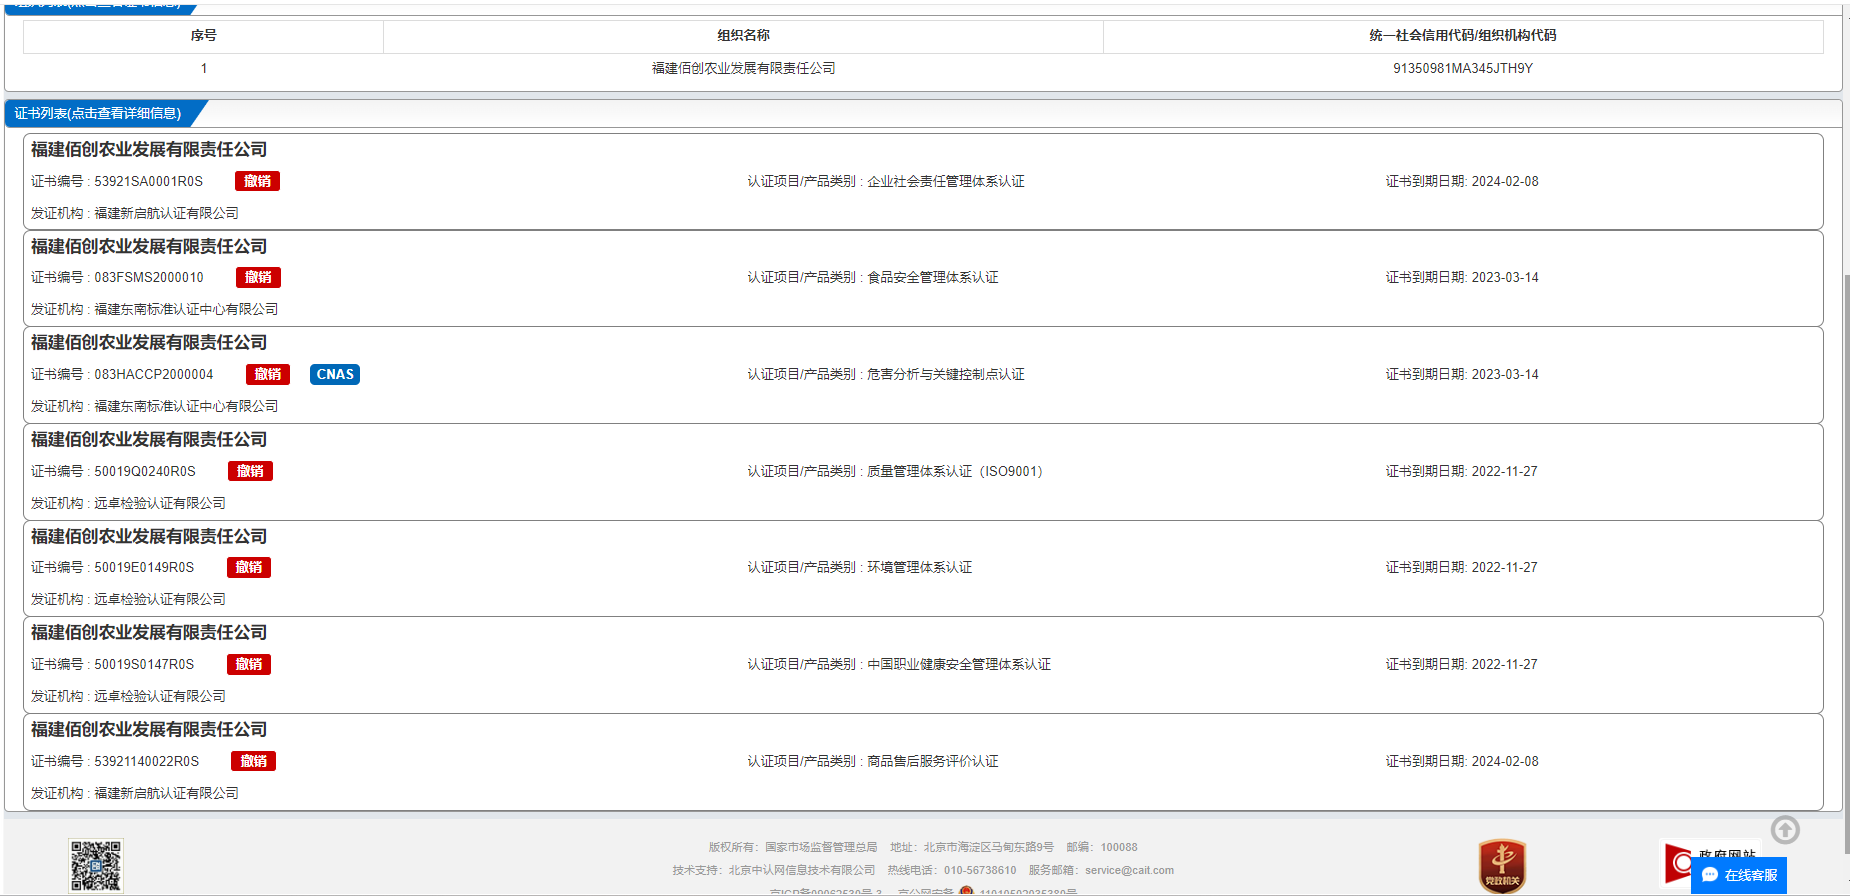Screen dimensions: 1850x896
Task: Click the CNAS badge on 083HACCP2000004 certificate
Action: tap(335, 374)
